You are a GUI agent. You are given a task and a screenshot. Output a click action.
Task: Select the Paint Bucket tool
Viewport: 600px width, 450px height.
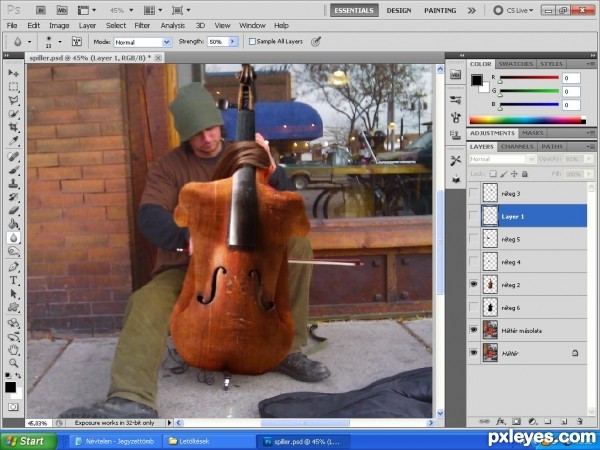[13, 224]
